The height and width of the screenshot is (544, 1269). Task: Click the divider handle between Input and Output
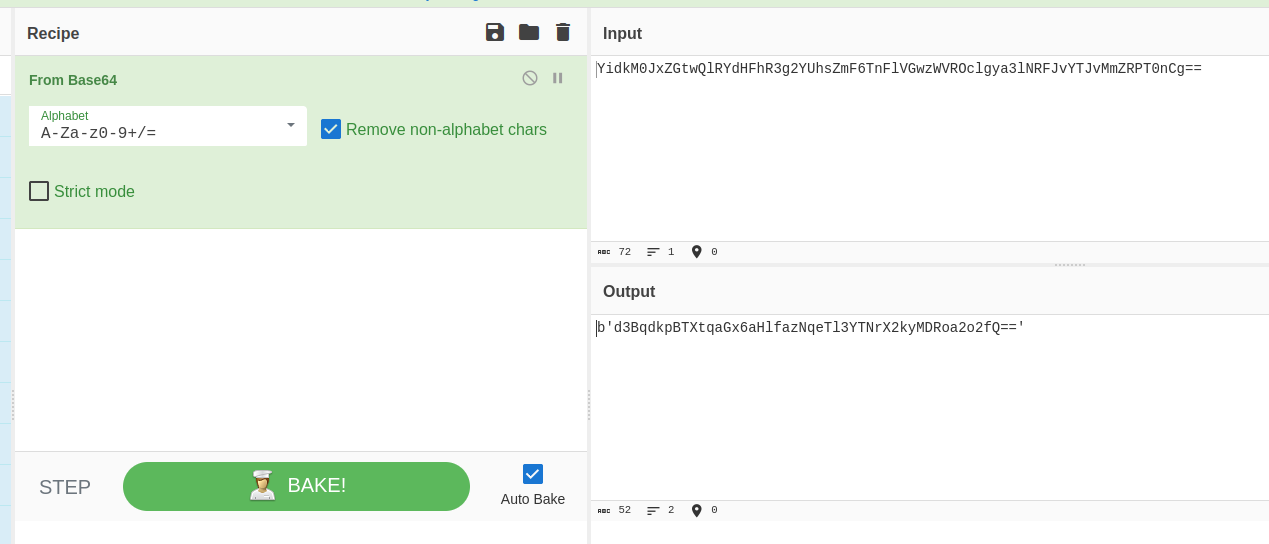pos(1070,265)
